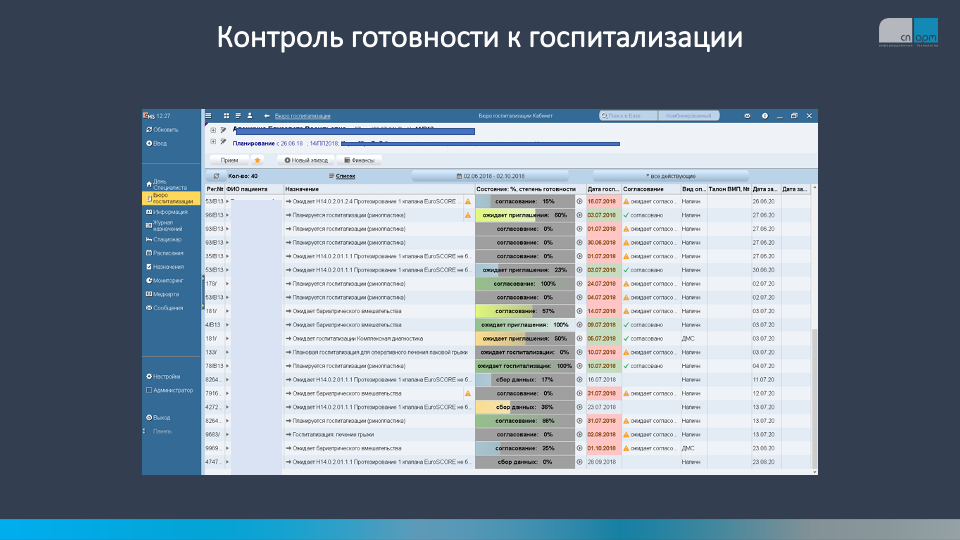Click the Ввод plus icon in sidebar

[149, 143]
